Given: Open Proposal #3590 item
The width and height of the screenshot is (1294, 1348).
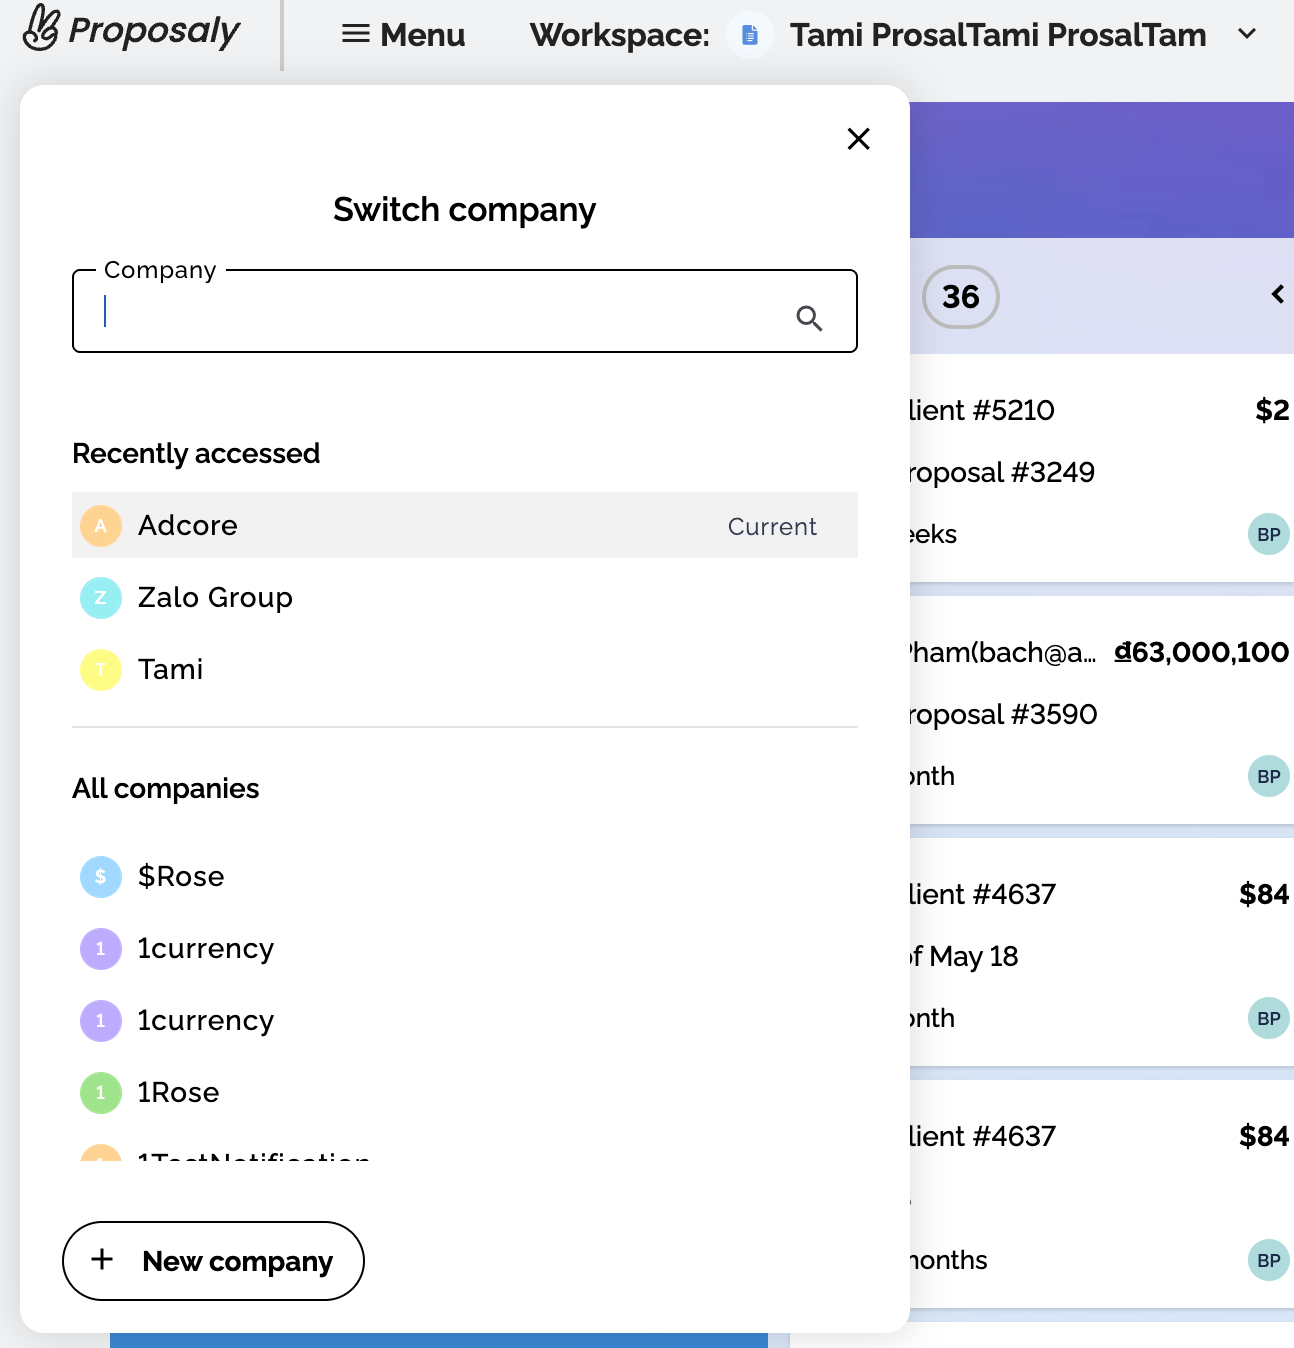Looking at the screenshot, I should point(1003,714).
